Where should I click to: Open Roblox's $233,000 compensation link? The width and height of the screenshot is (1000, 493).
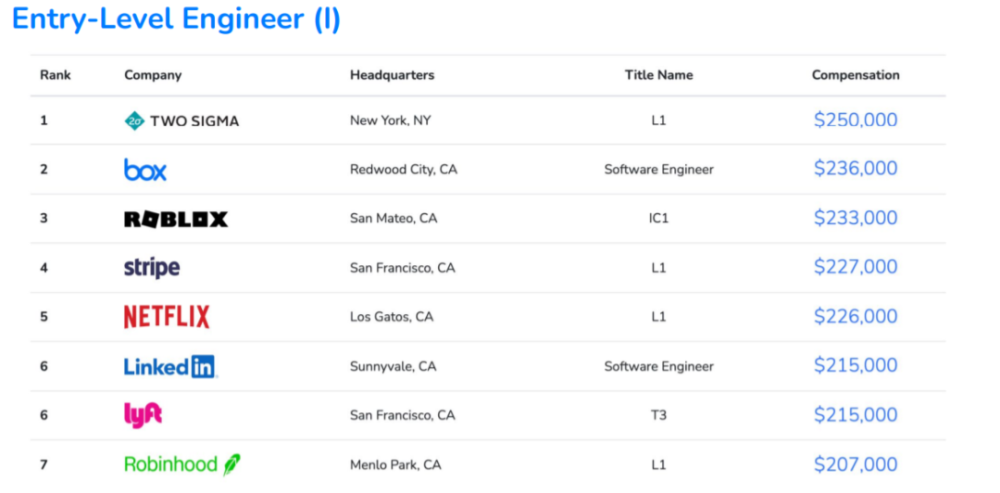[x=855, y=218]
